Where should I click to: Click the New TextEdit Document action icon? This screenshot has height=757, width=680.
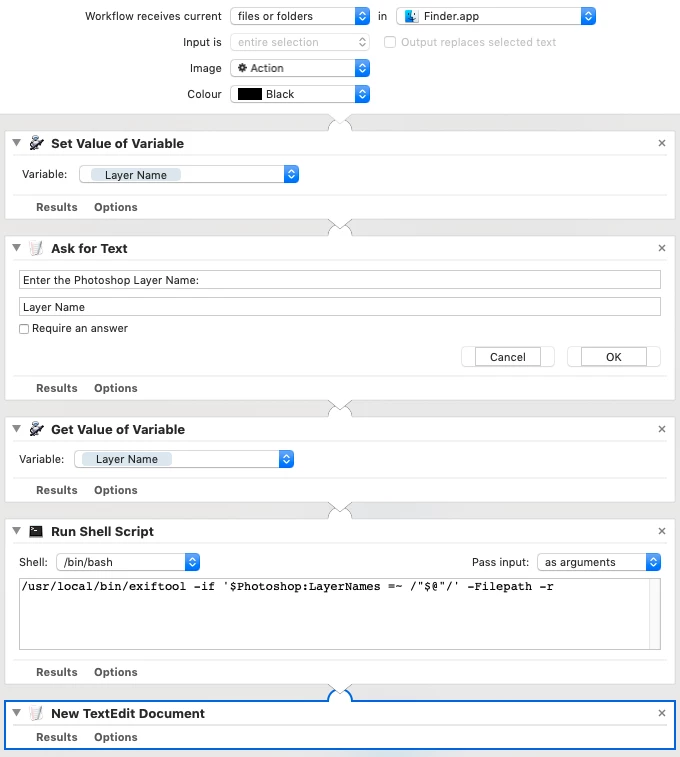[36, 713]
